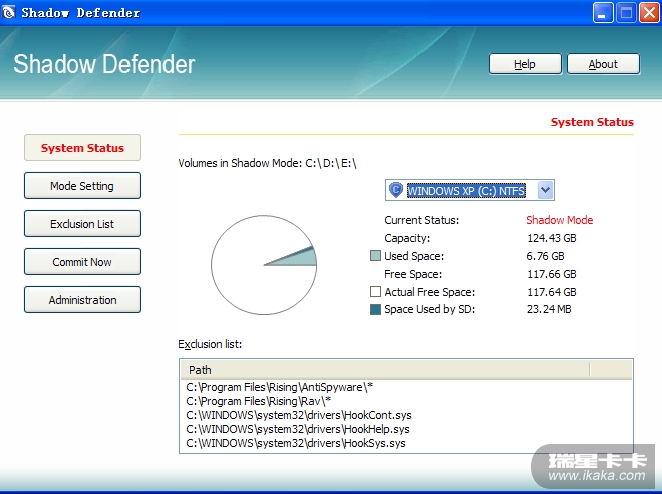Open Administration settings
Viewport: 662px width, 494px height.
(82, 300)
